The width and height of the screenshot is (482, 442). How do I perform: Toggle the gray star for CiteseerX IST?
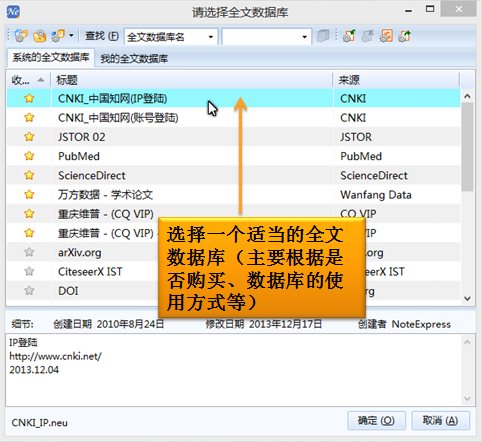click(x=29, y=272)
